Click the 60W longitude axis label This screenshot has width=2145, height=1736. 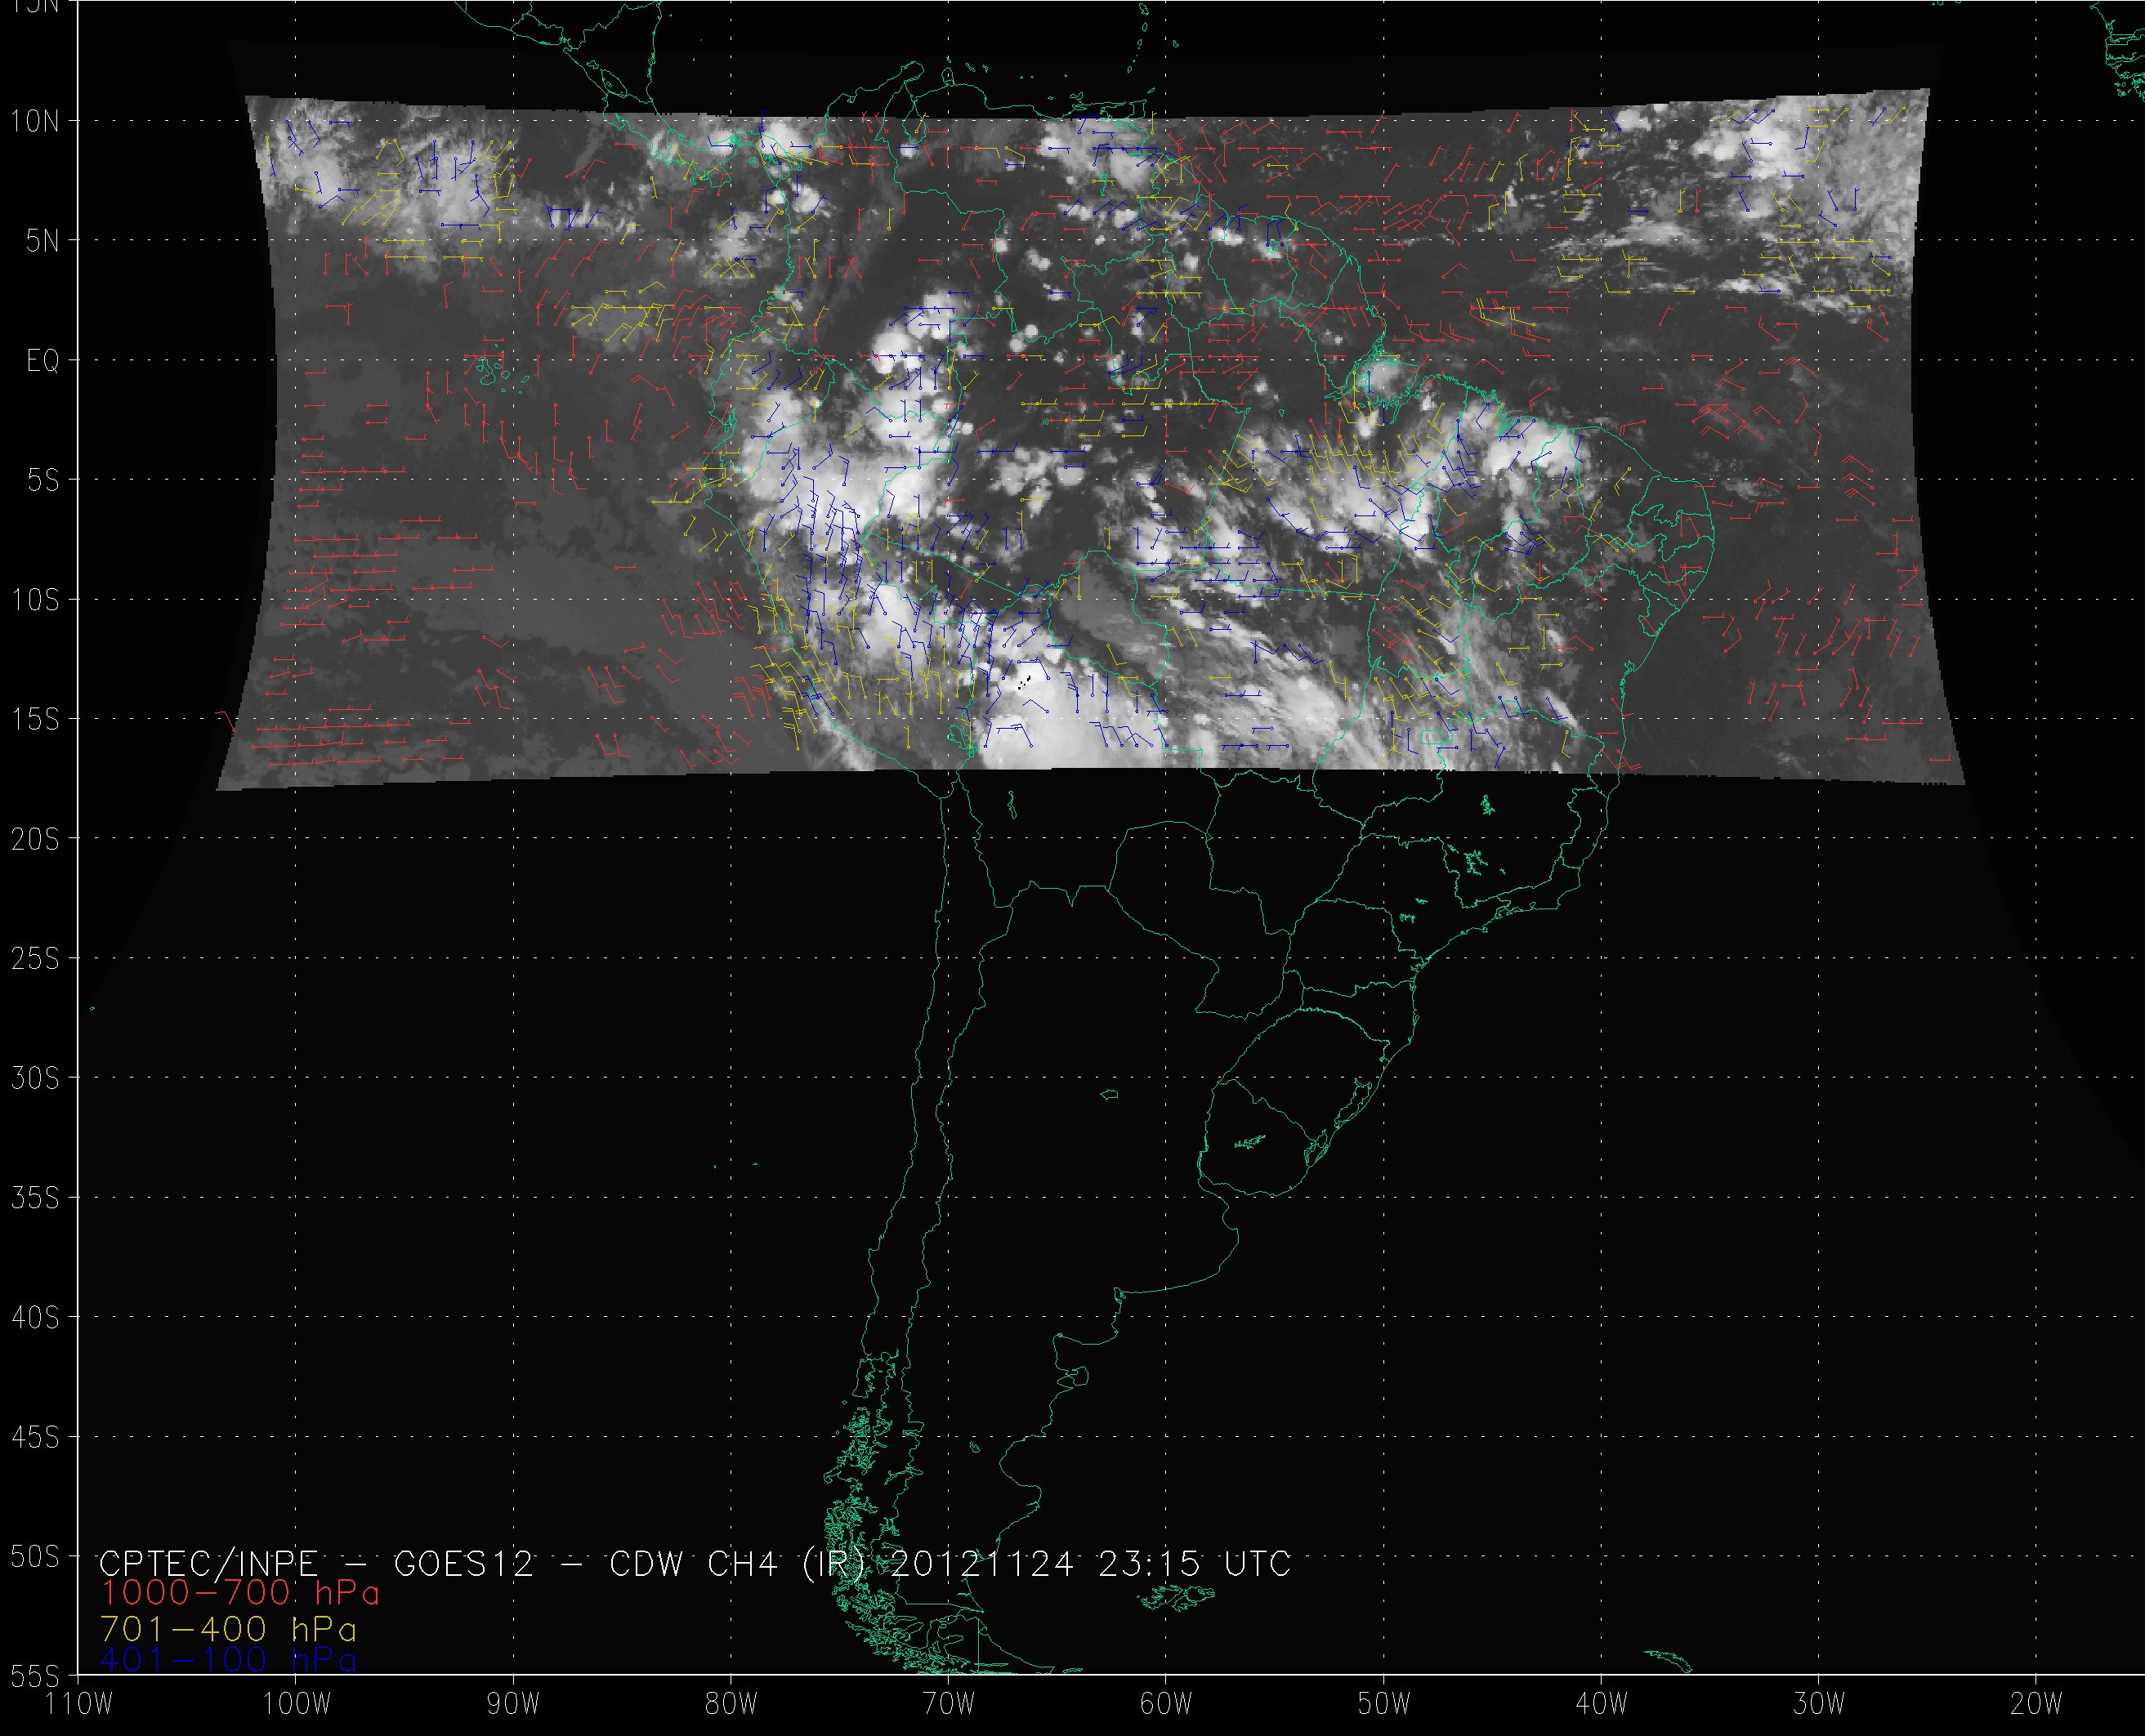click(1166, 1703)
